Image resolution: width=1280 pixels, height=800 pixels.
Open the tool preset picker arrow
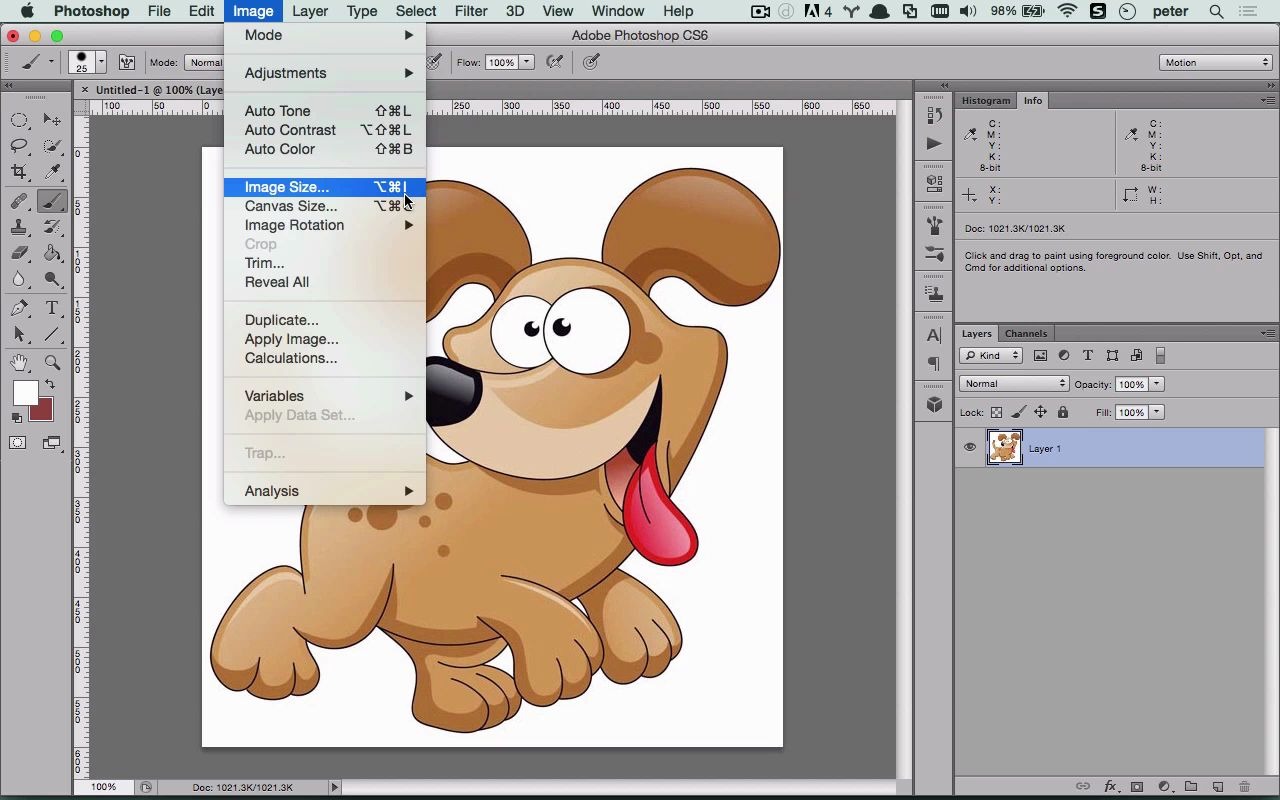(x=51, y=62)
